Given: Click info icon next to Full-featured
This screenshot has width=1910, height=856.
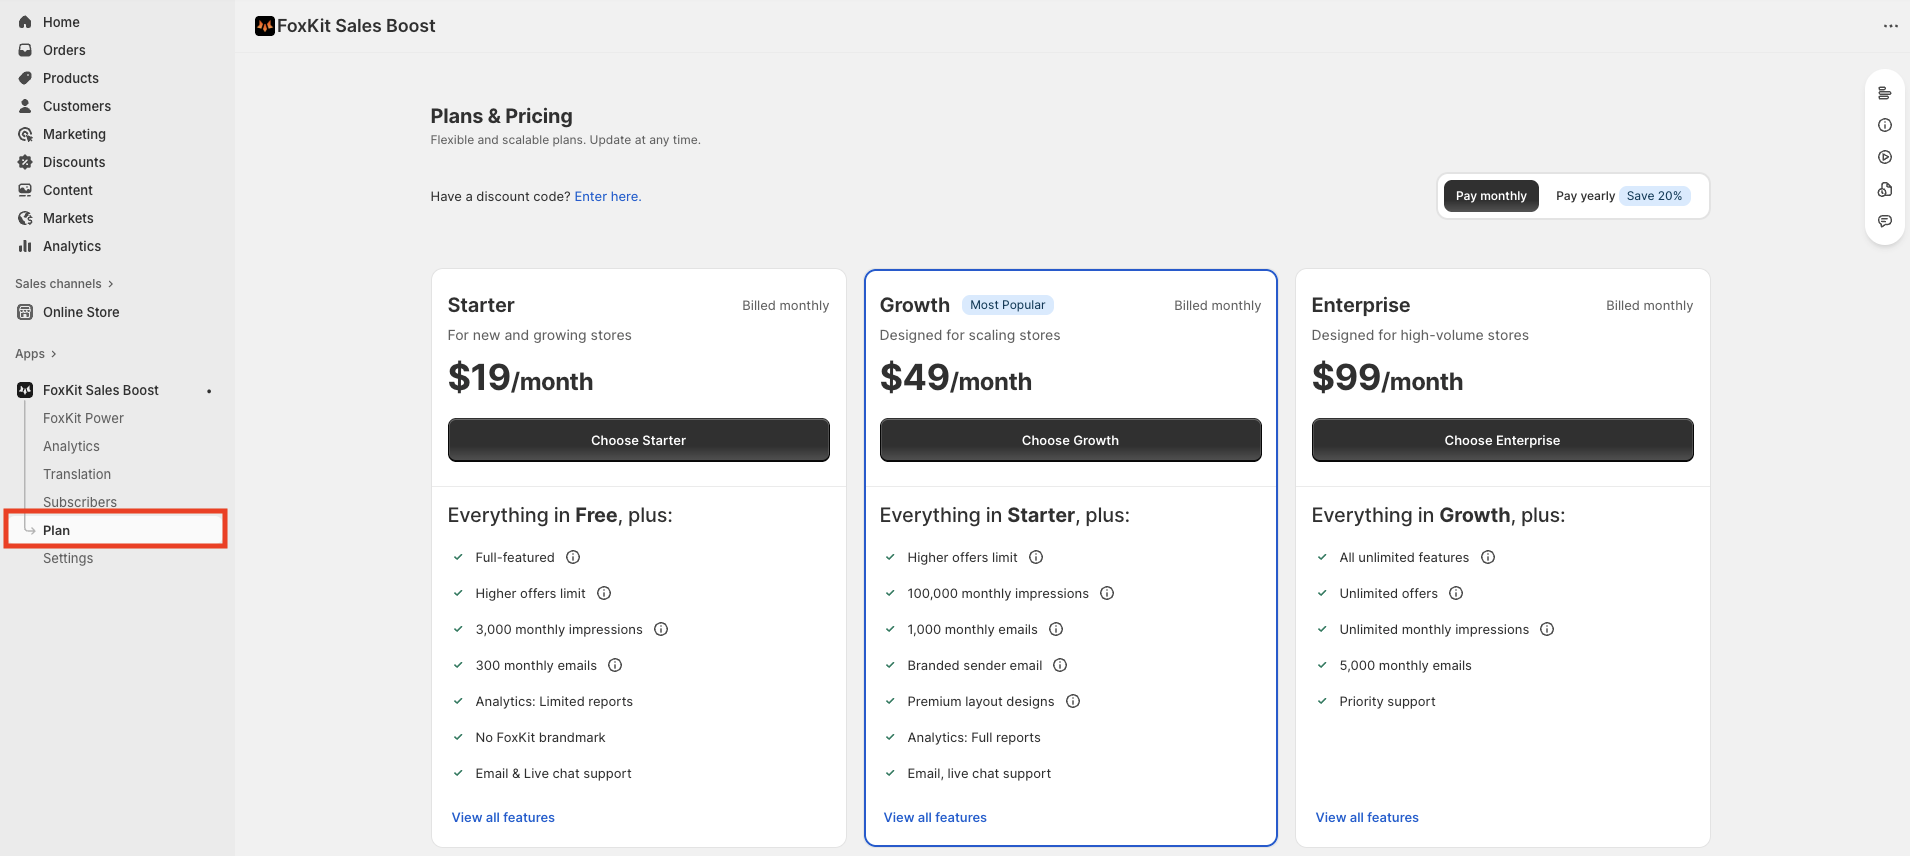Looking at the screenshot, I should pos(573,557).
